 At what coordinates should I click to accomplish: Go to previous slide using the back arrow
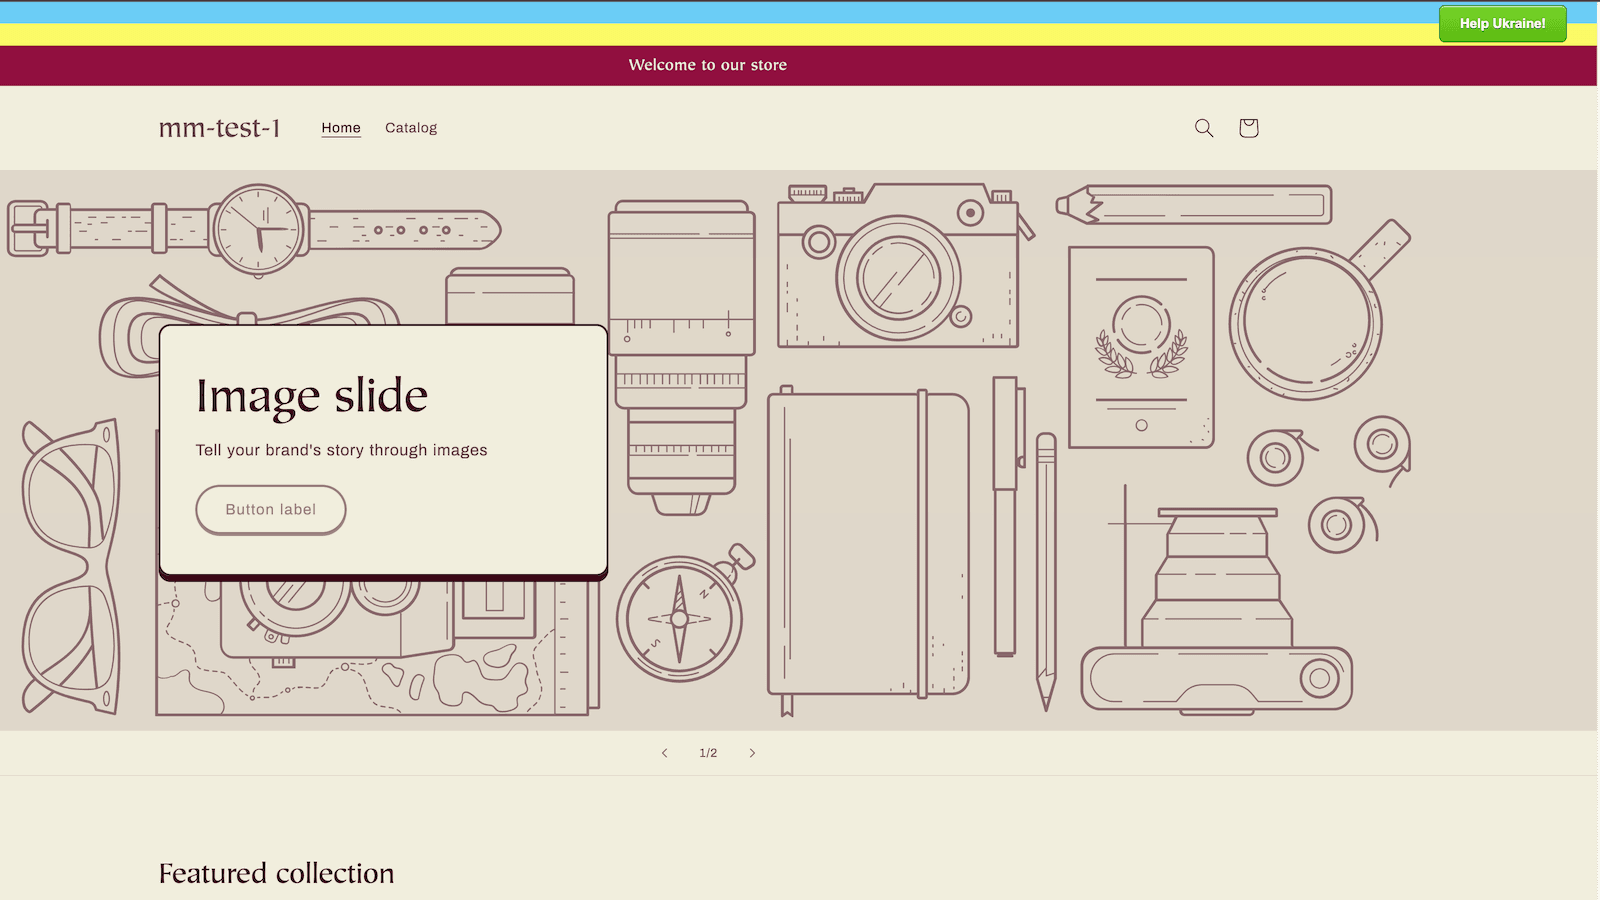pos(664,752)
